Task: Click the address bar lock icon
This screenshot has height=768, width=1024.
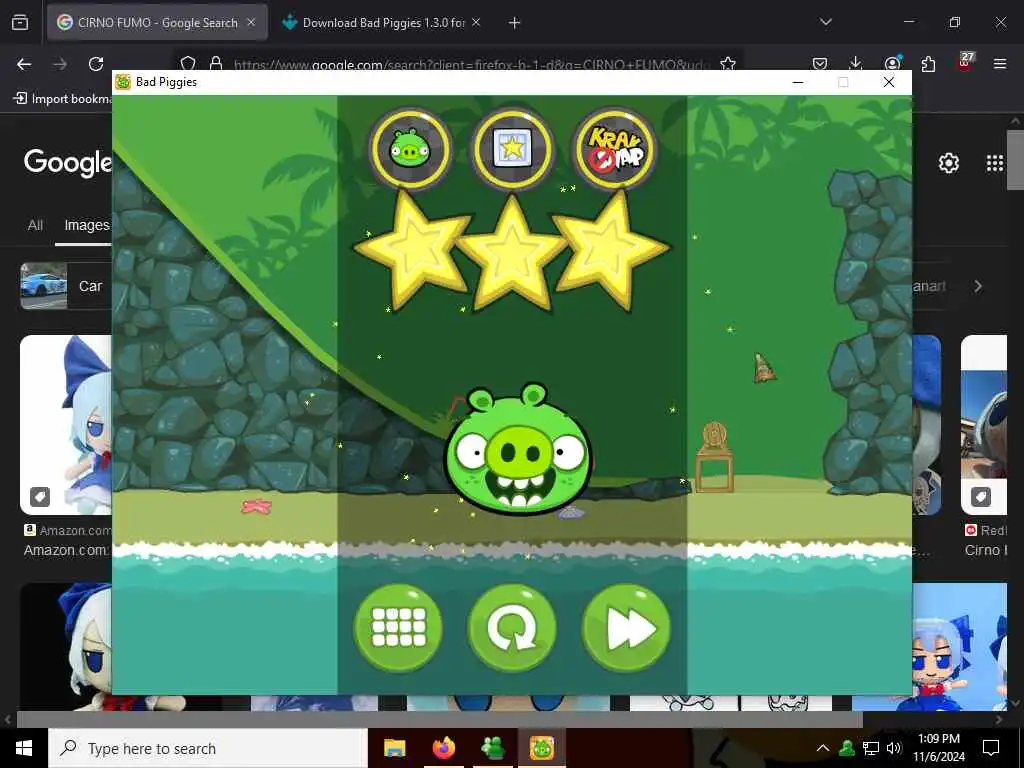Action: point(216,63)
